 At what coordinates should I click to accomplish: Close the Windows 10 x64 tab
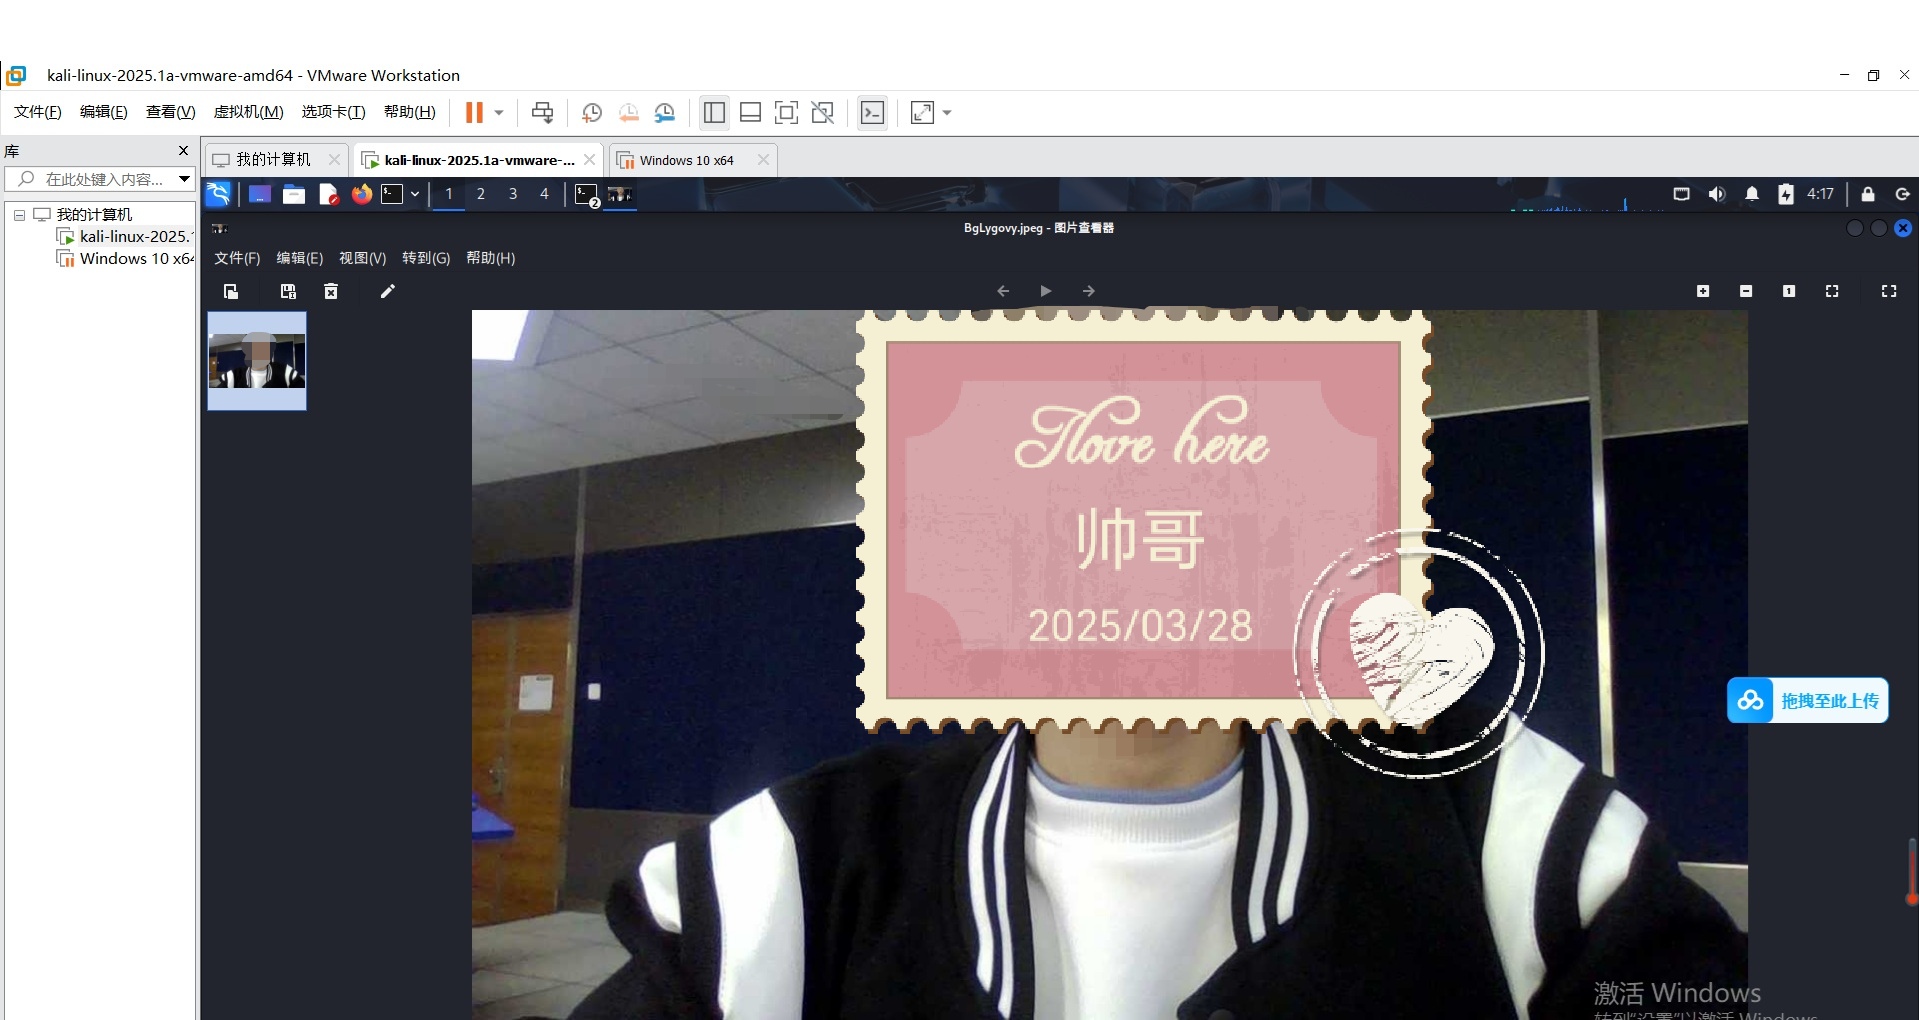pos(764,160)
